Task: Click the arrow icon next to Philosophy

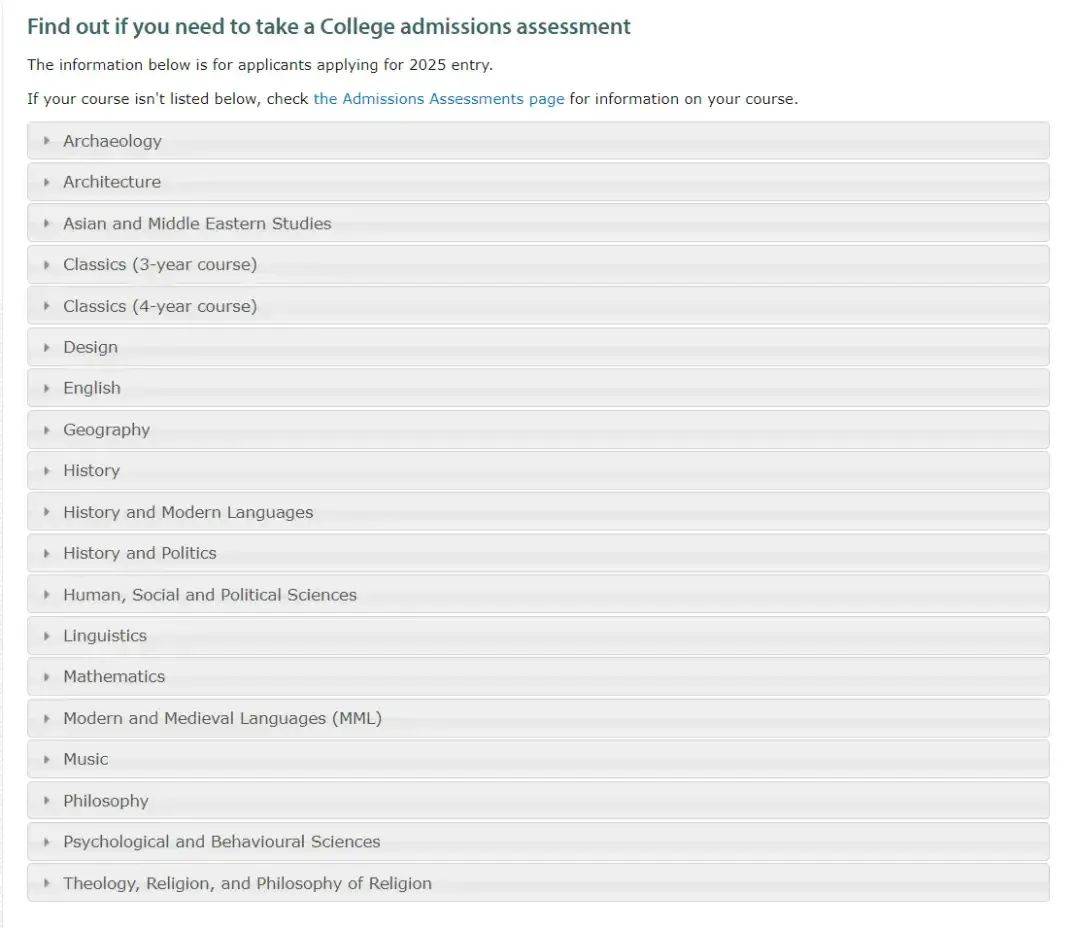Action: tap(46, 801)
